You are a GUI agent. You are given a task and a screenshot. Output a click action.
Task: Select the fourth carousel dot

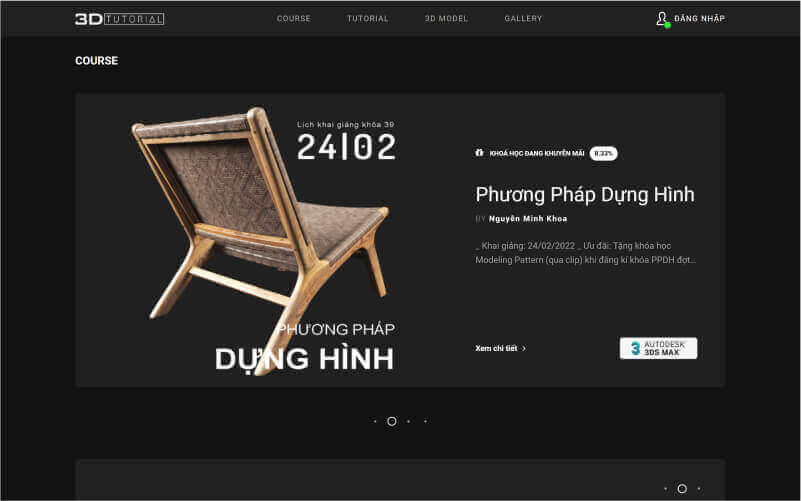(426, 421)
